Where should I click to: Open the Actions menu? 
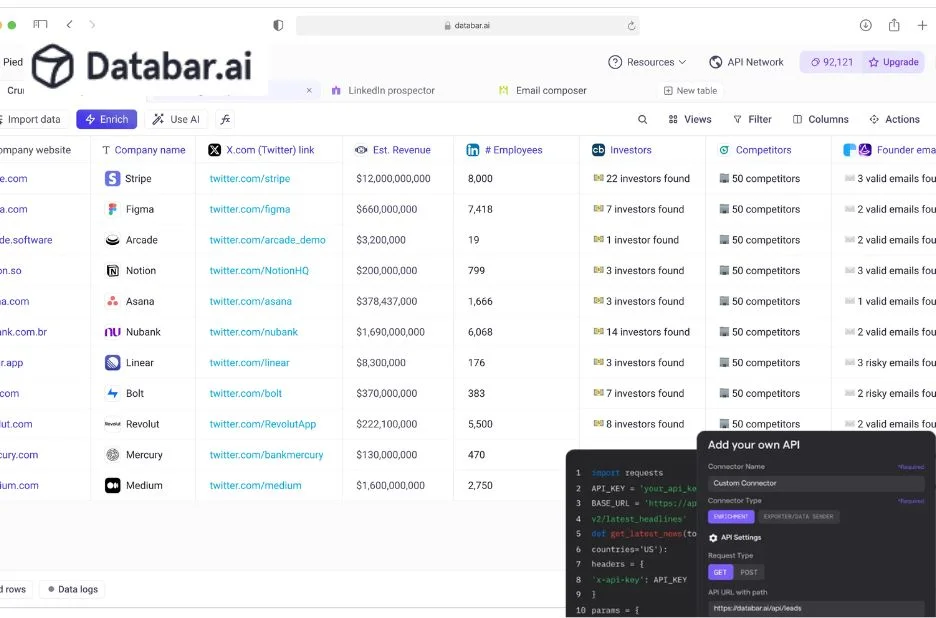894,119
